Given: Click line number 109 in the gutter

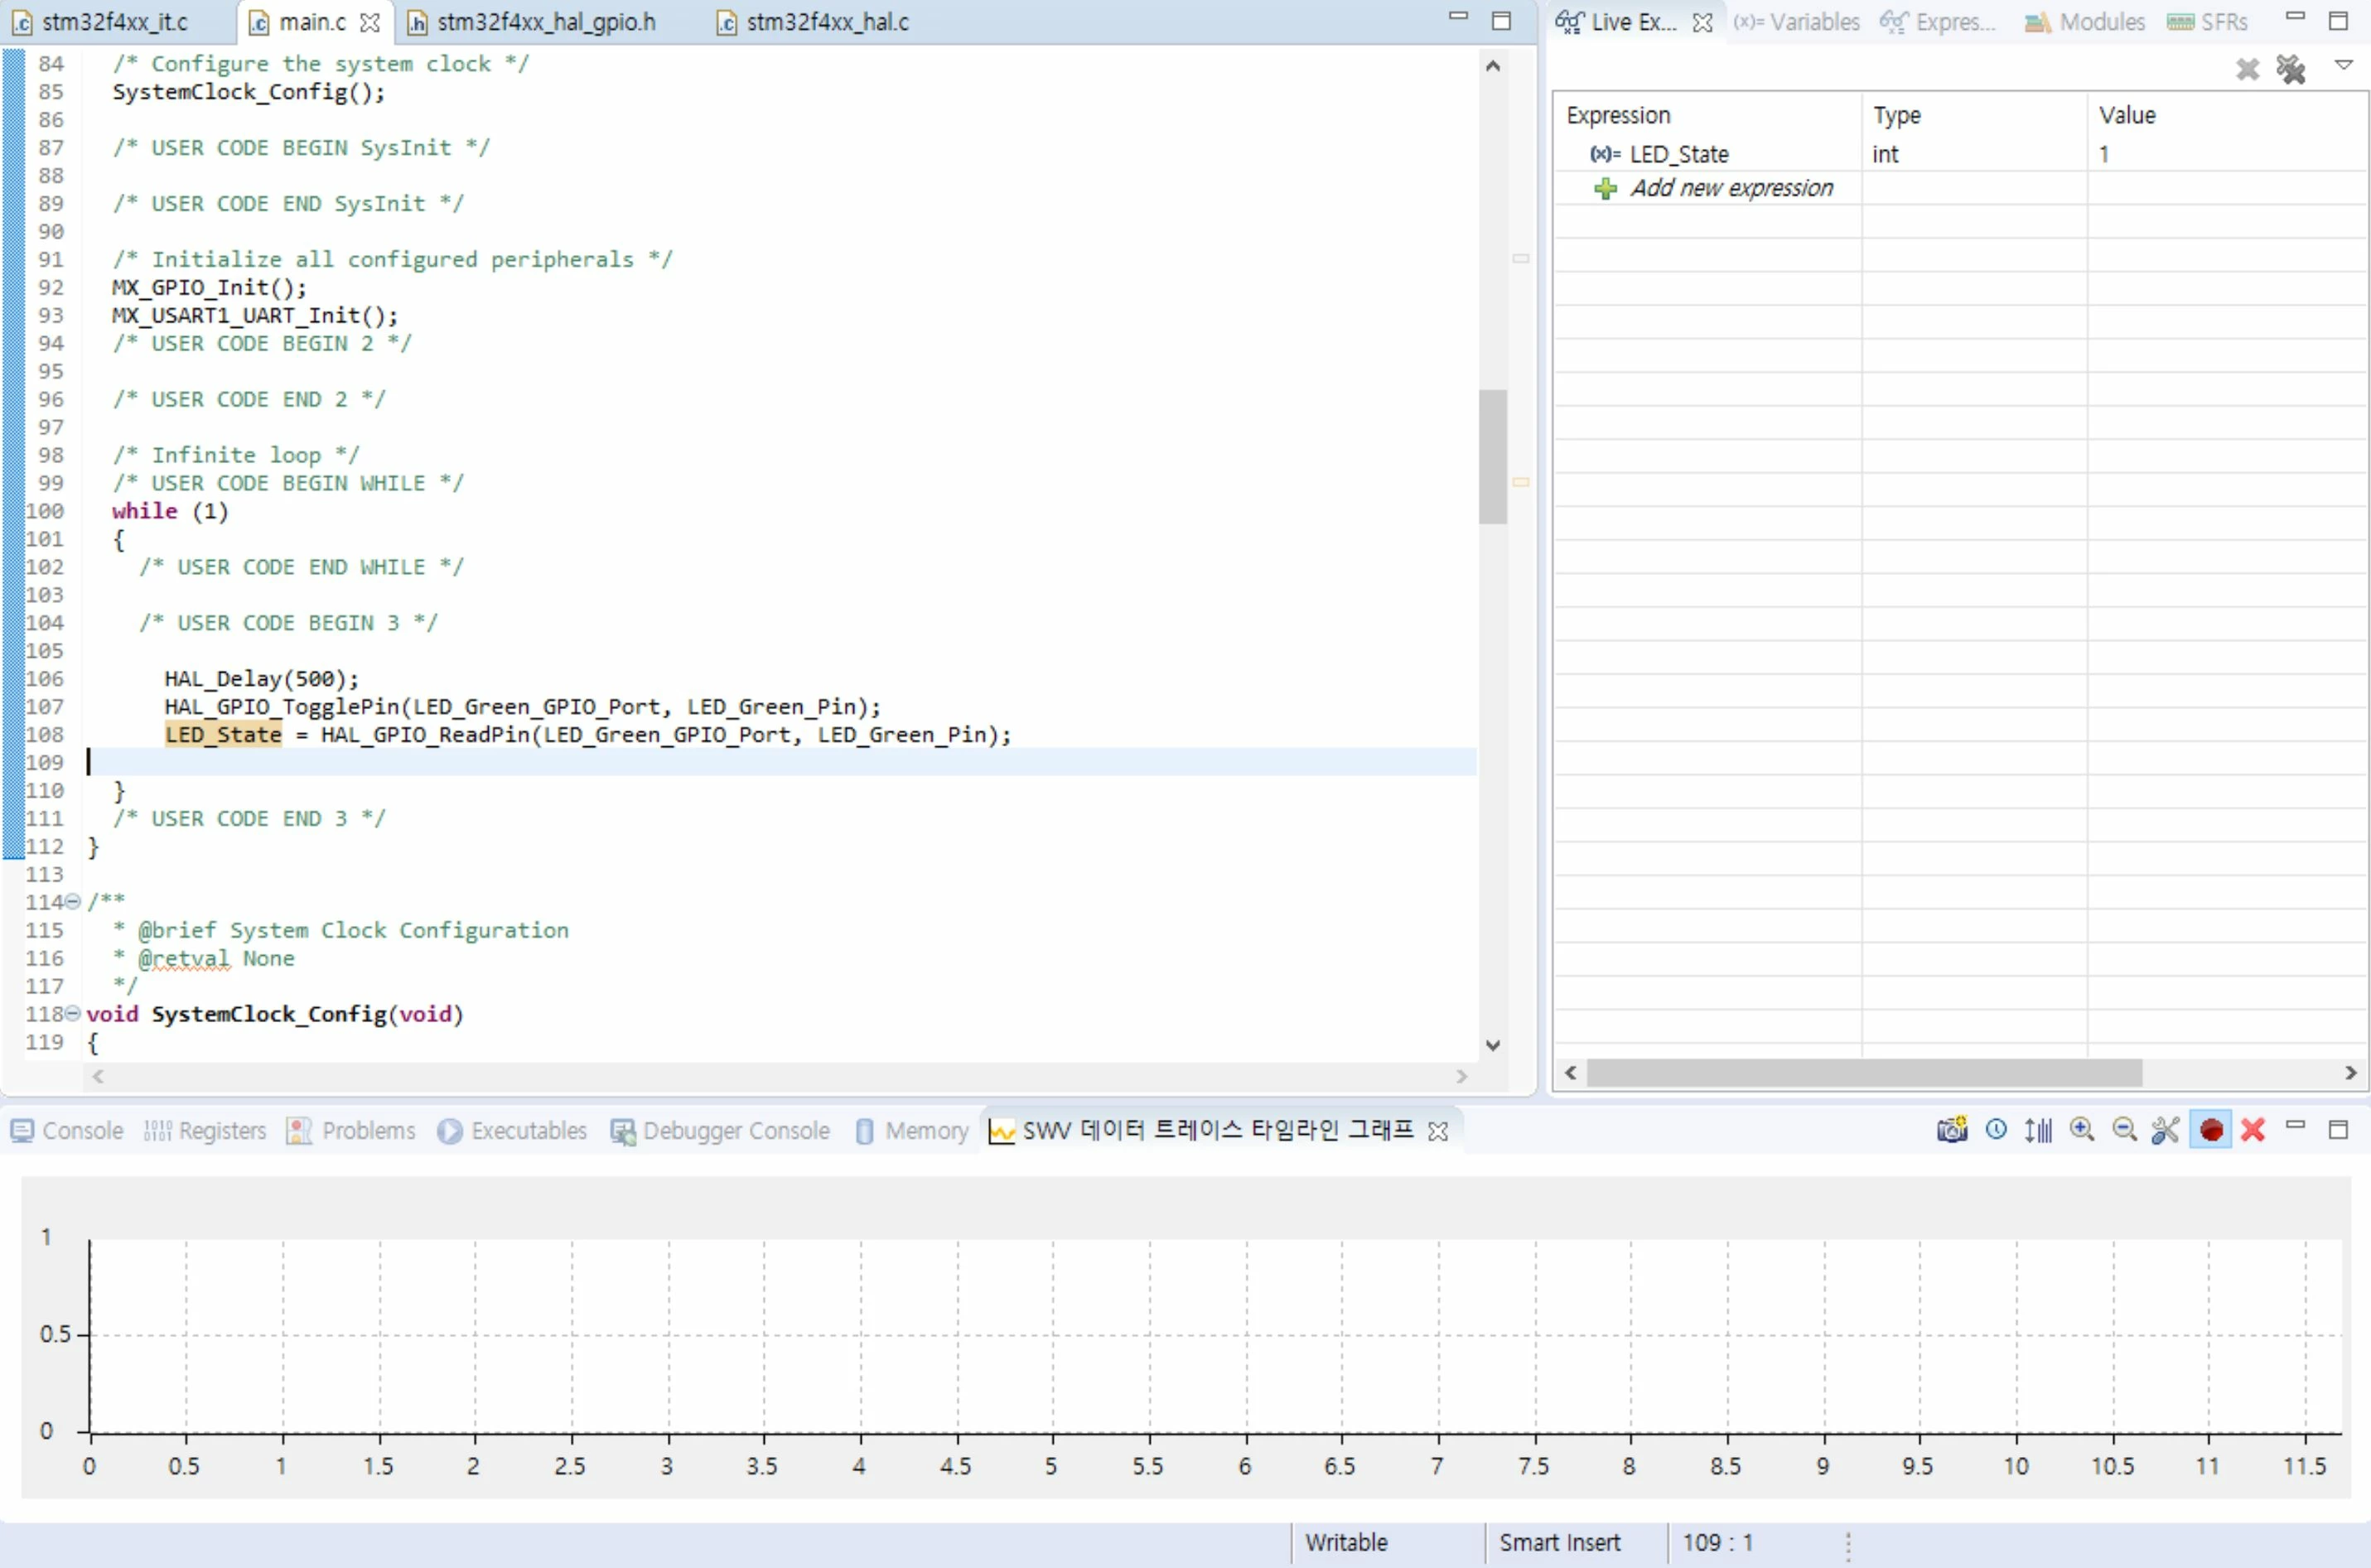Looking at the screenshot, I should pyautogui.click(x=44, y=763).
